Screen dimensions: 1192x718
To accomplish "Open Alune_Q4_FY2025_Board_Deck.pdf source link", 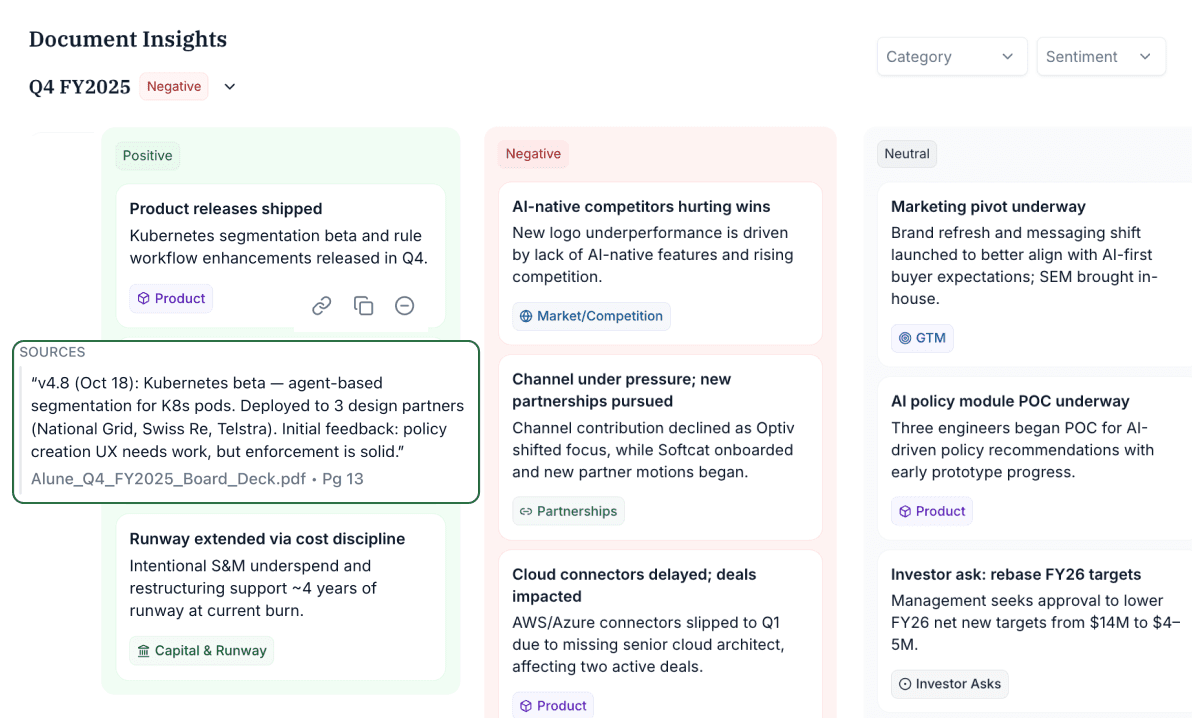I will click(x=168, y=479).
